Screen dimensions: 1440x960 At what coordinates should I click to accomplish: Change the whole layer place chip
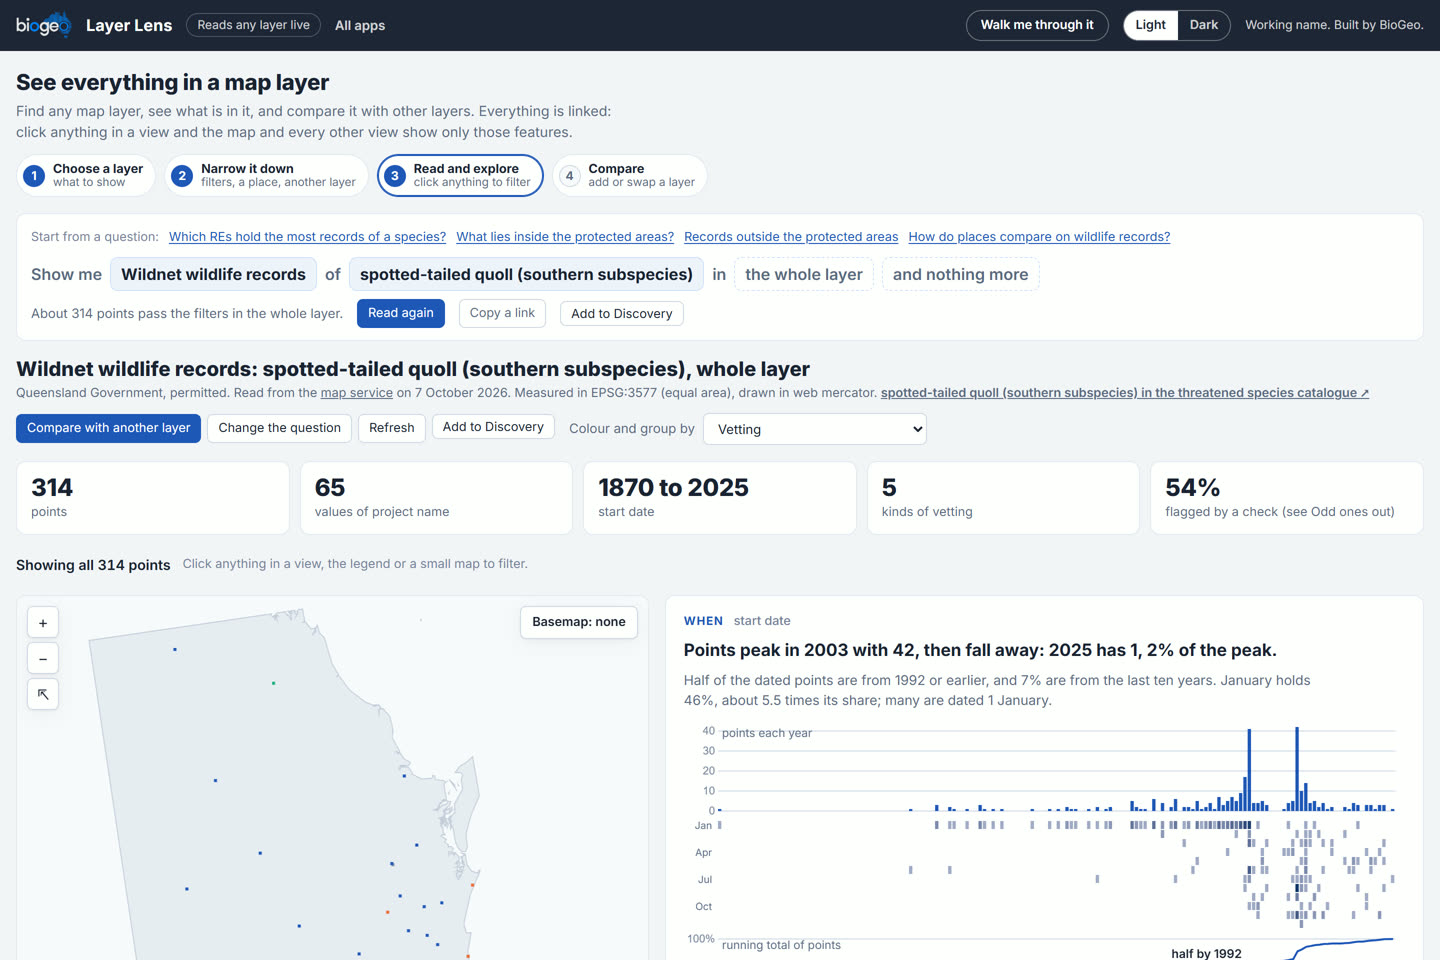click(x=804, y=274)
